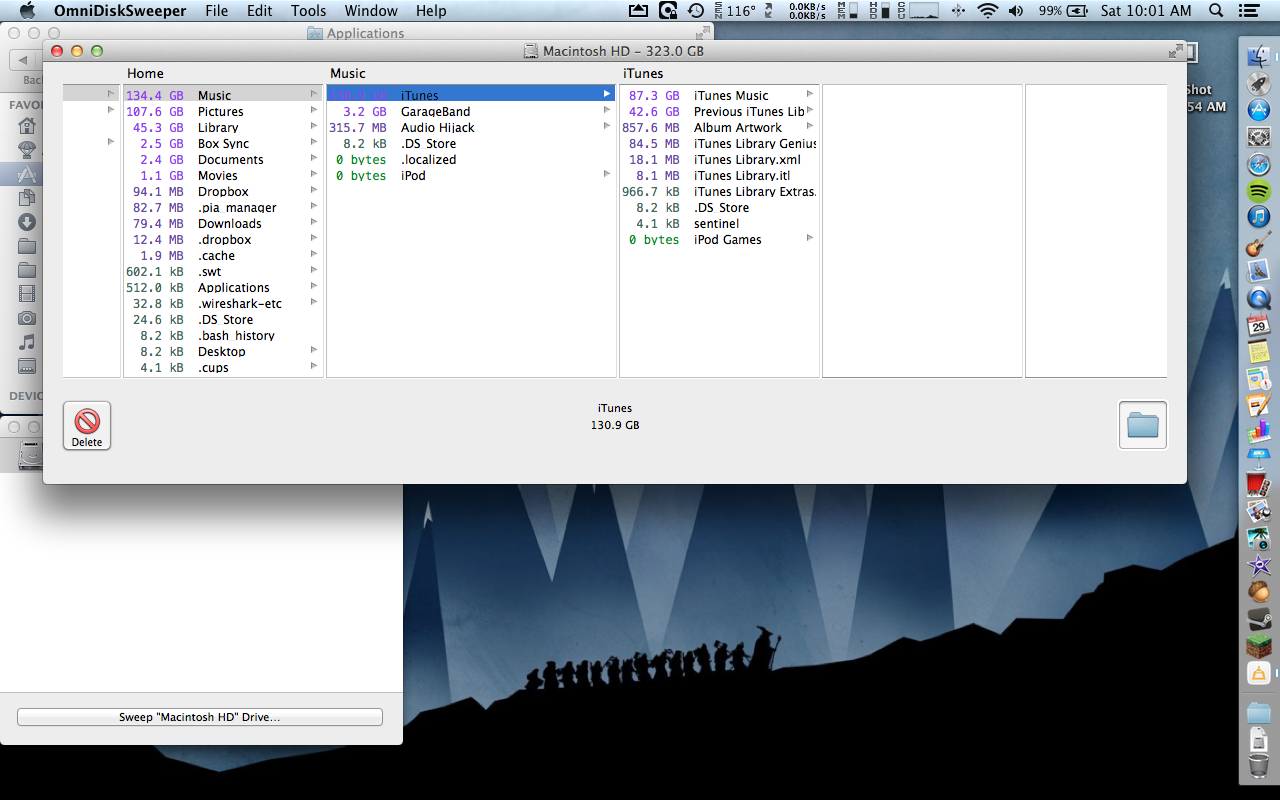
Task: Click Pictures camera icon in Finder sidebar
Action: coord(27,318)
